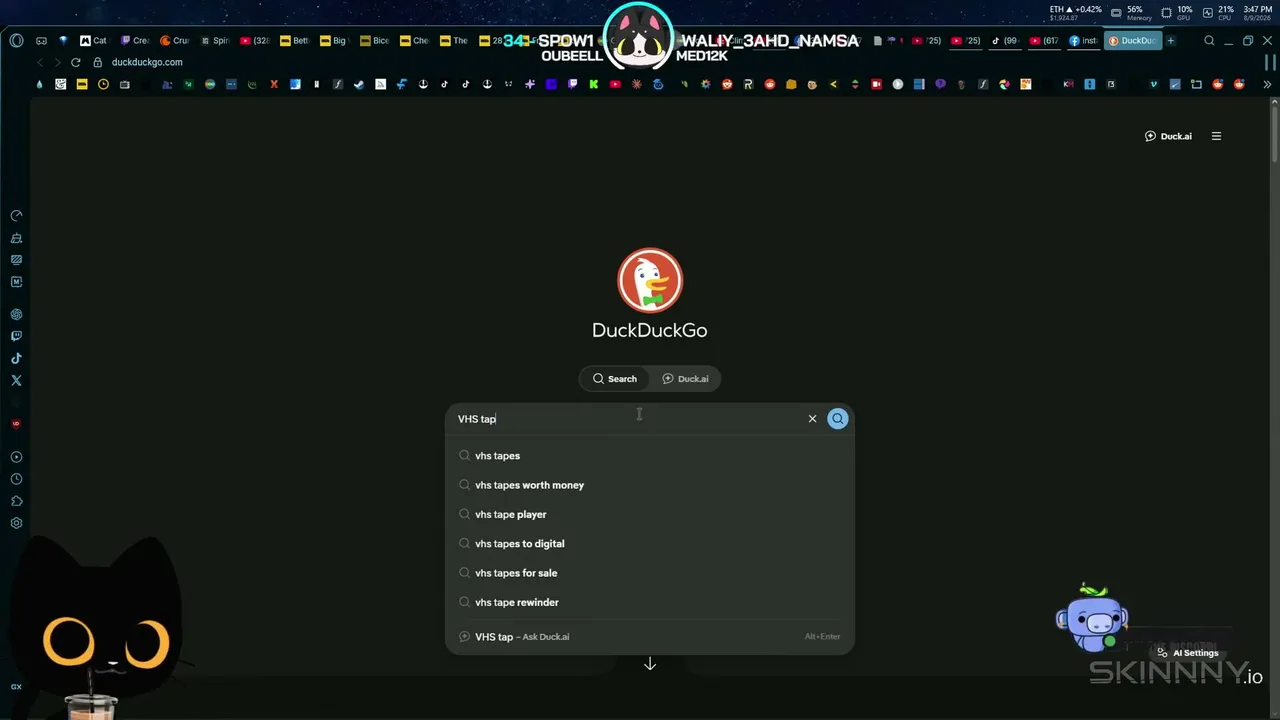This screenshot has height=720, width=1280.
Task: Ask Duck.ai about "VHS tap"
Action: 650,637
